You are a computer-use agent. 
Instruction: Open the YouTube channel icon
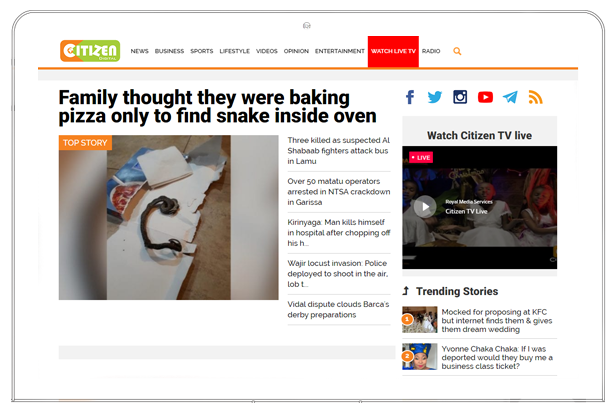(x=485, y=97)
